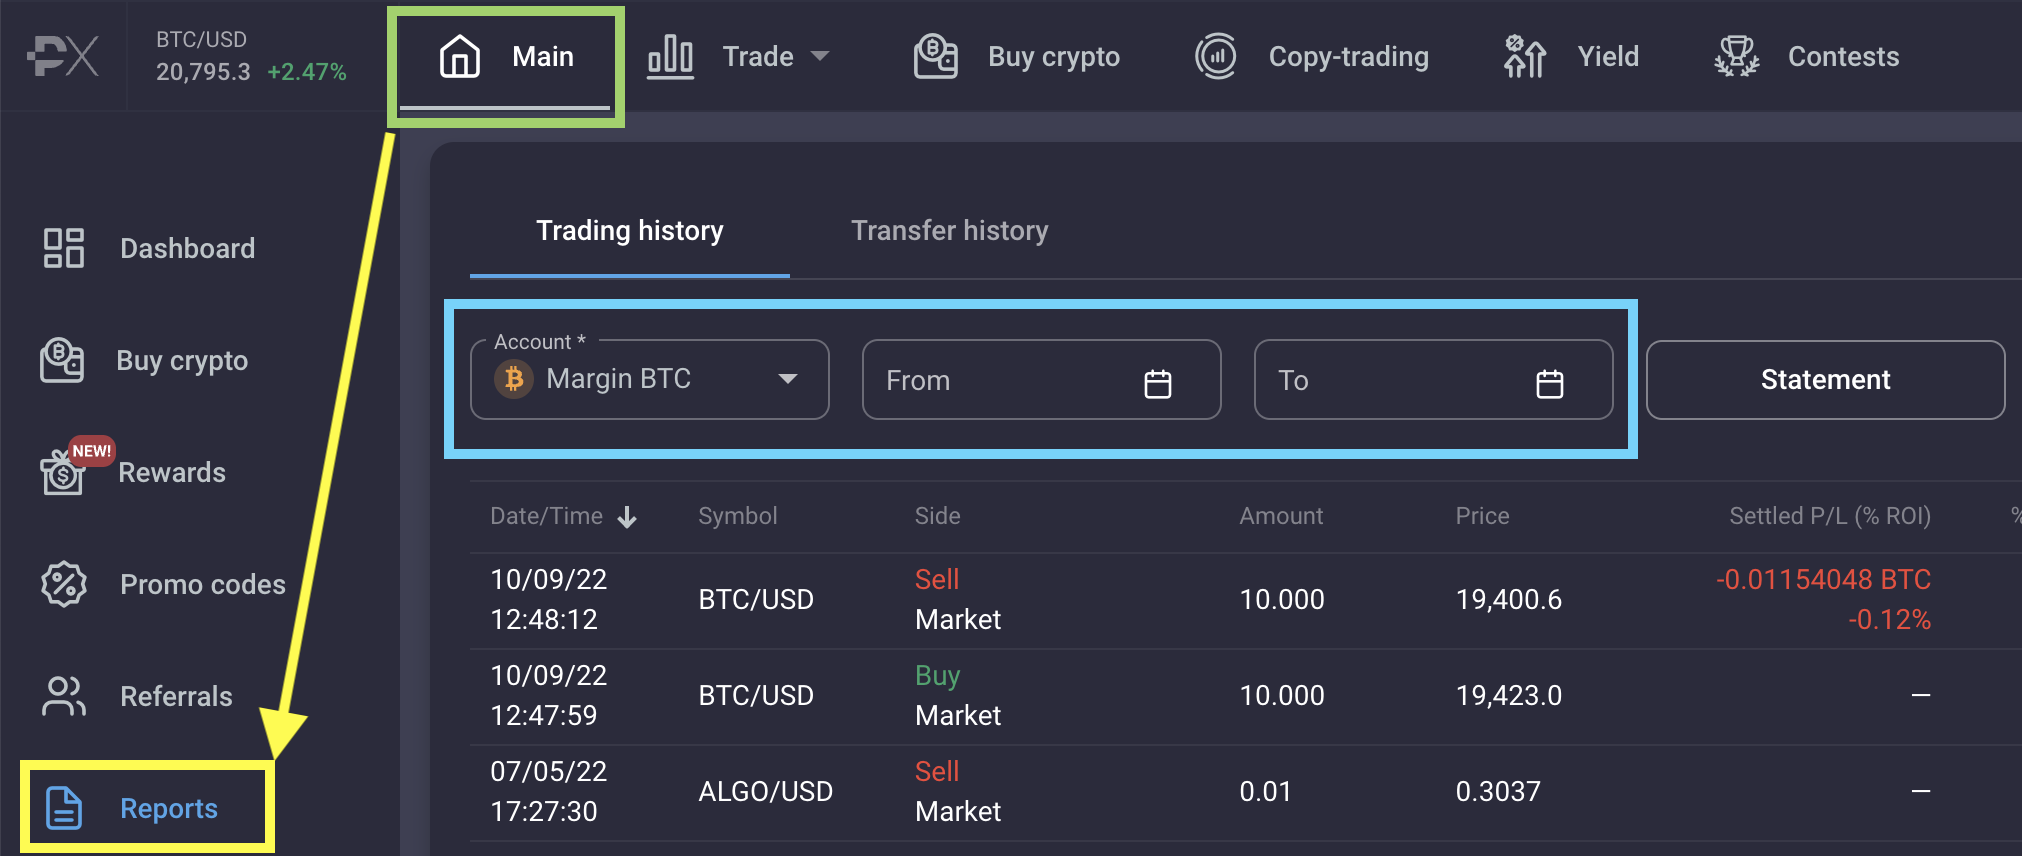2022x856 pixels.
Task: Select the Trading history tab
Action: pos(630,231)
